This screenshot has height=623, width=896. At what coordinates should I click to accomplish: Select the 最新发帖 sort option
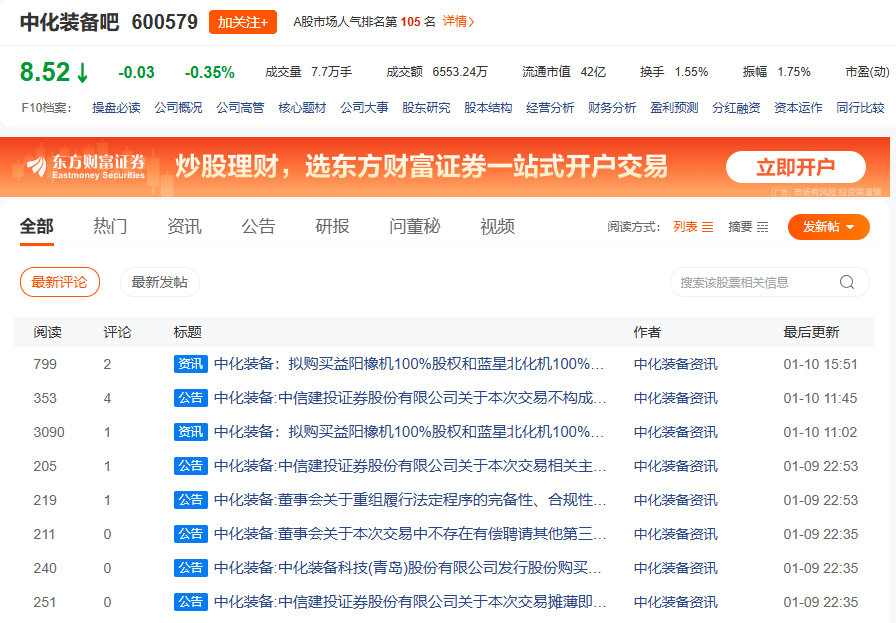point(160,282)
